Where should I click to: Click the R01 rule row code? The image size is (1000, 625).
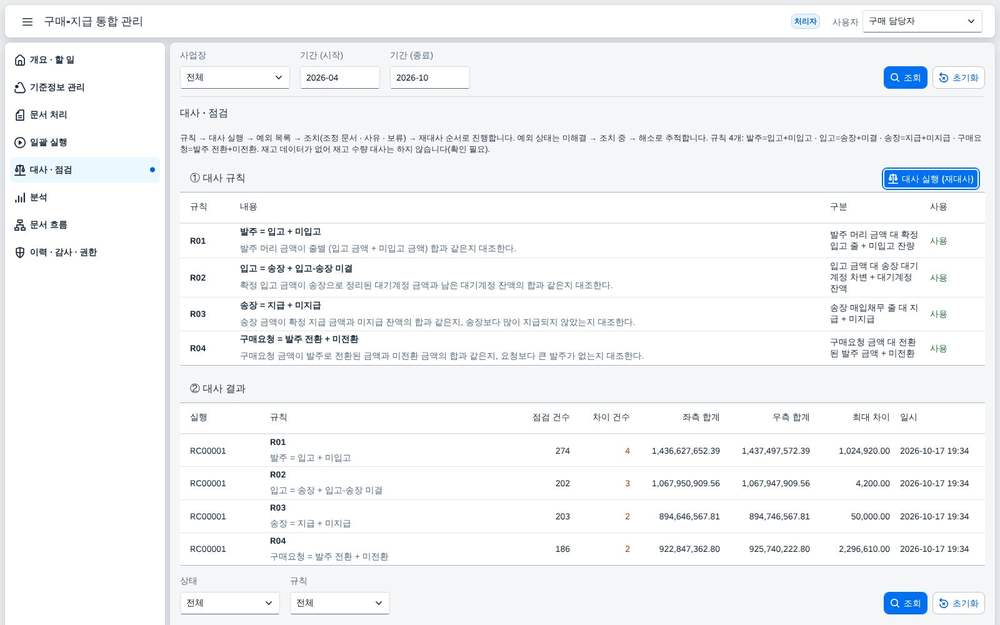pyautogui.click(x=198, y=241)
